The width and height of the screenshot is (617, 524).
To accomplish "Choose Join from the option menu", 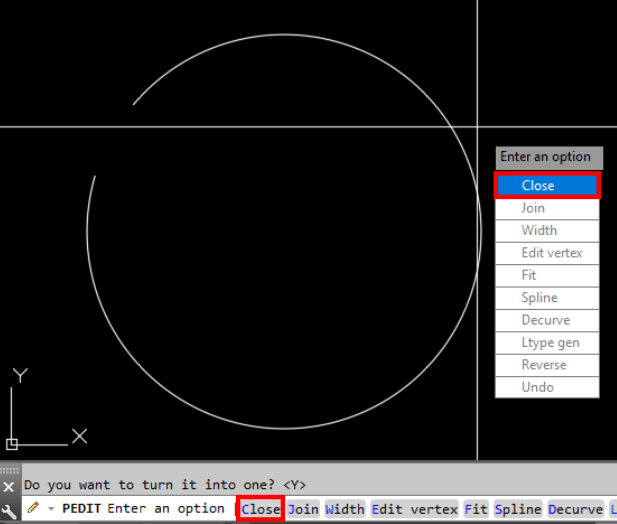I will tap(547, 208).
